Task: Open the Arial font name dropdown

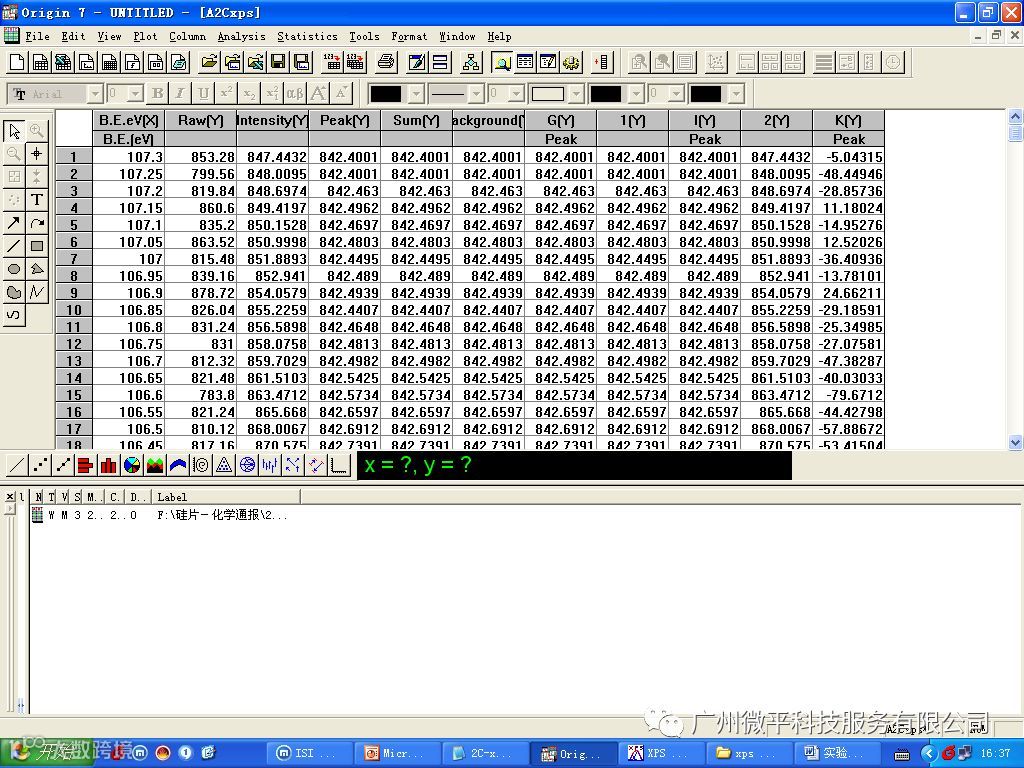Action: [x=95, y=94]
